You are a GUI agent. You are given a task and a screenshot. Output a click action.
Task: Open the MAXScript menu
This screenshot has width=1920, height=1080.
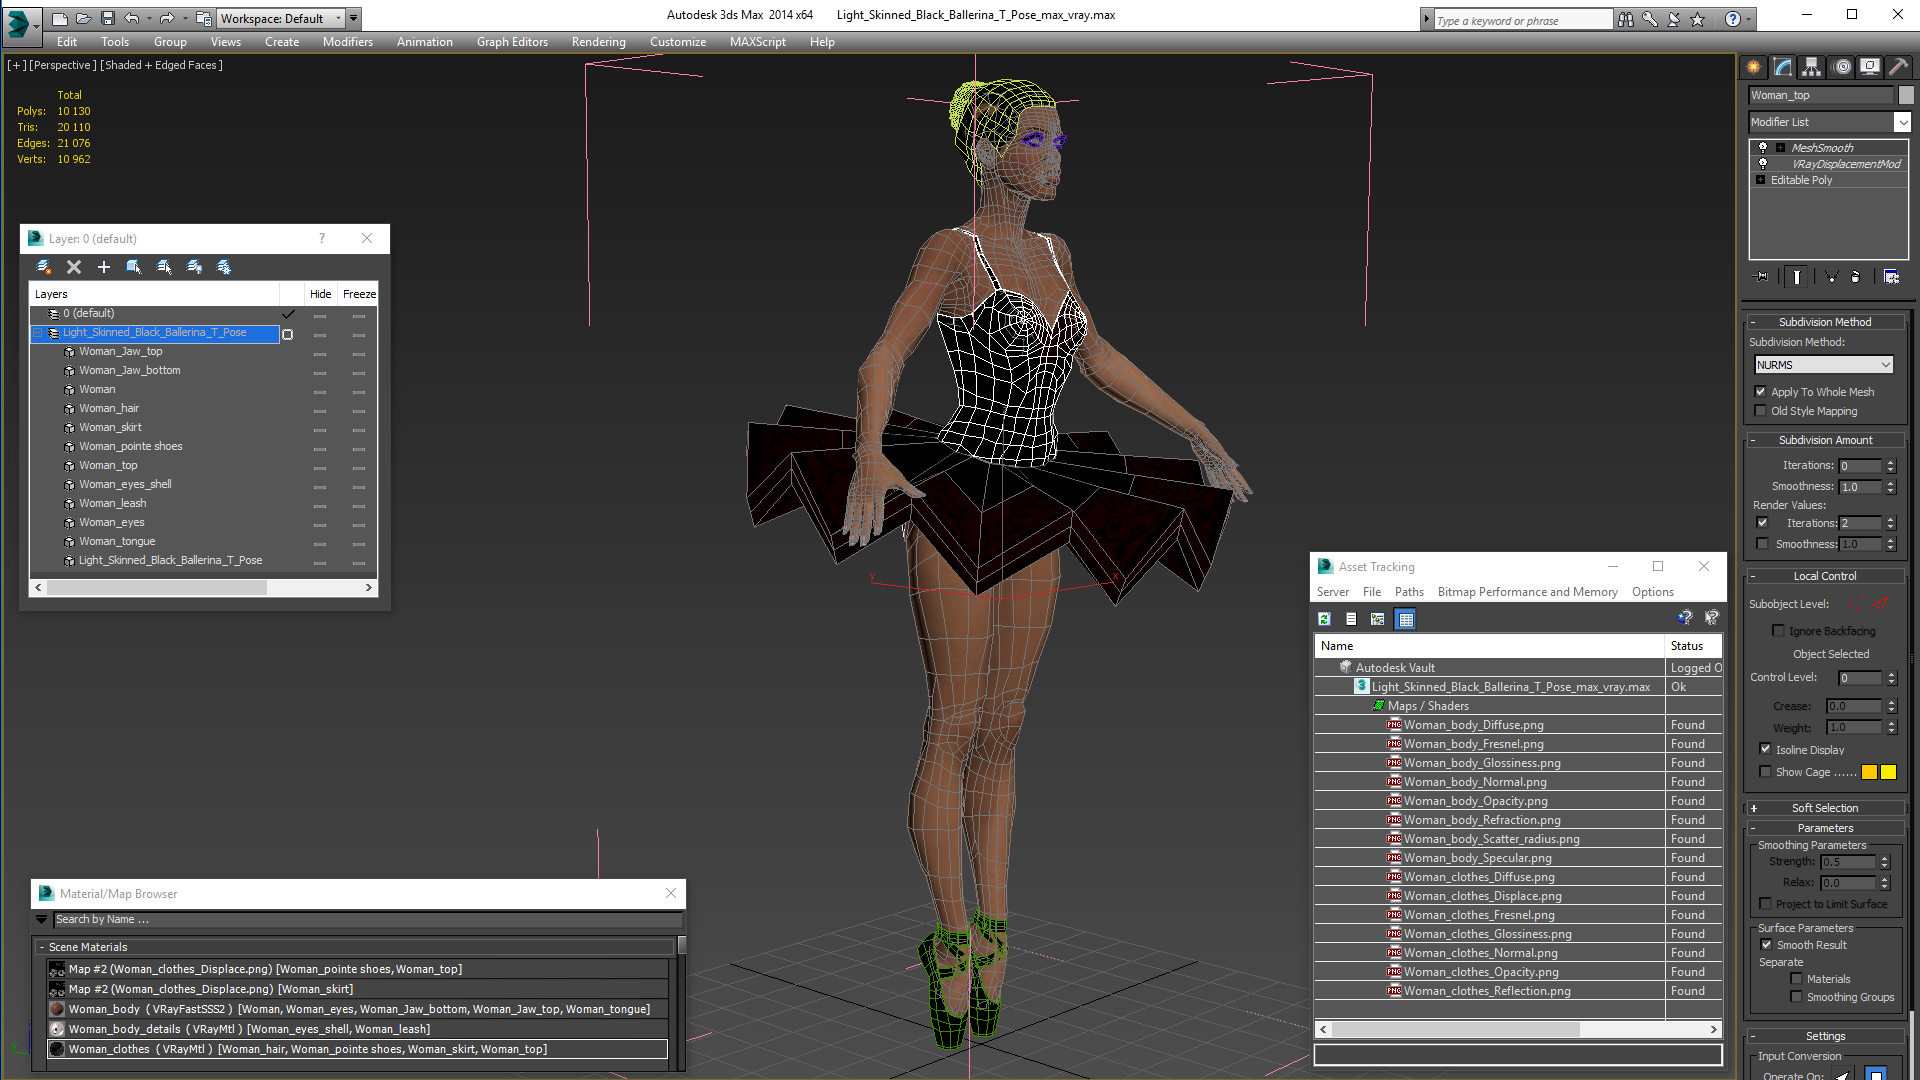[x=757, y=42]
